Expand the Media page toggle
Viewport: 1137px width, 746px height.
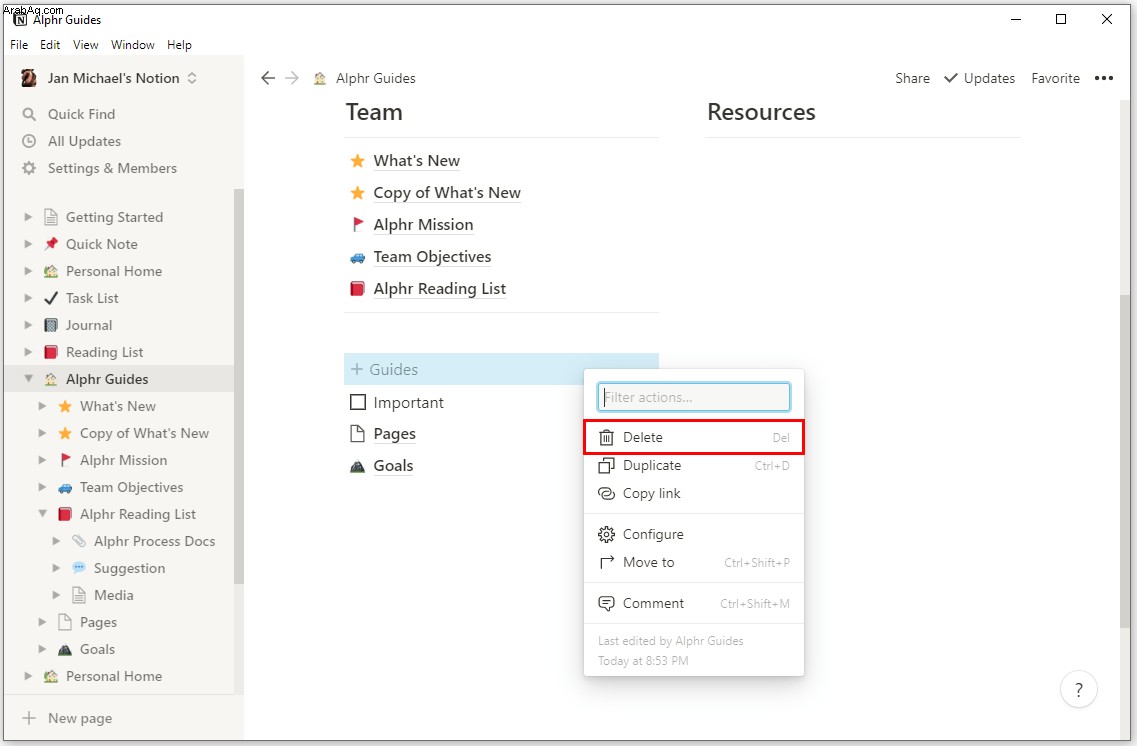[x=56, y=595]
